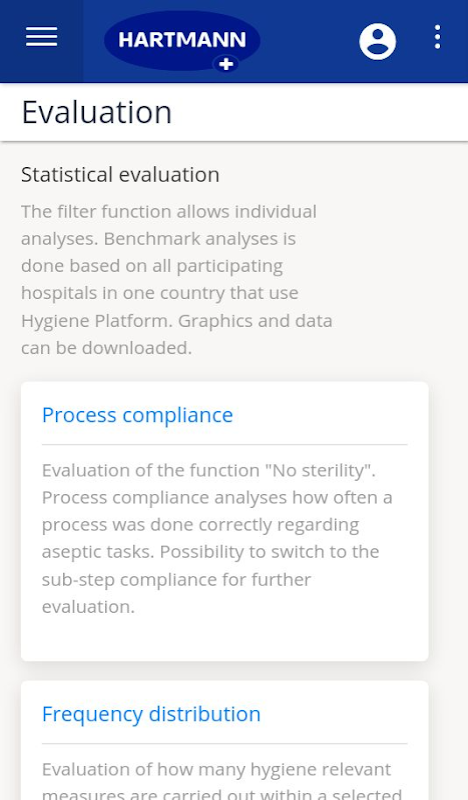This screenshot has height=800, width=468.
Task: Click empty space inside Process compliance card bottom
Action: 225,639
